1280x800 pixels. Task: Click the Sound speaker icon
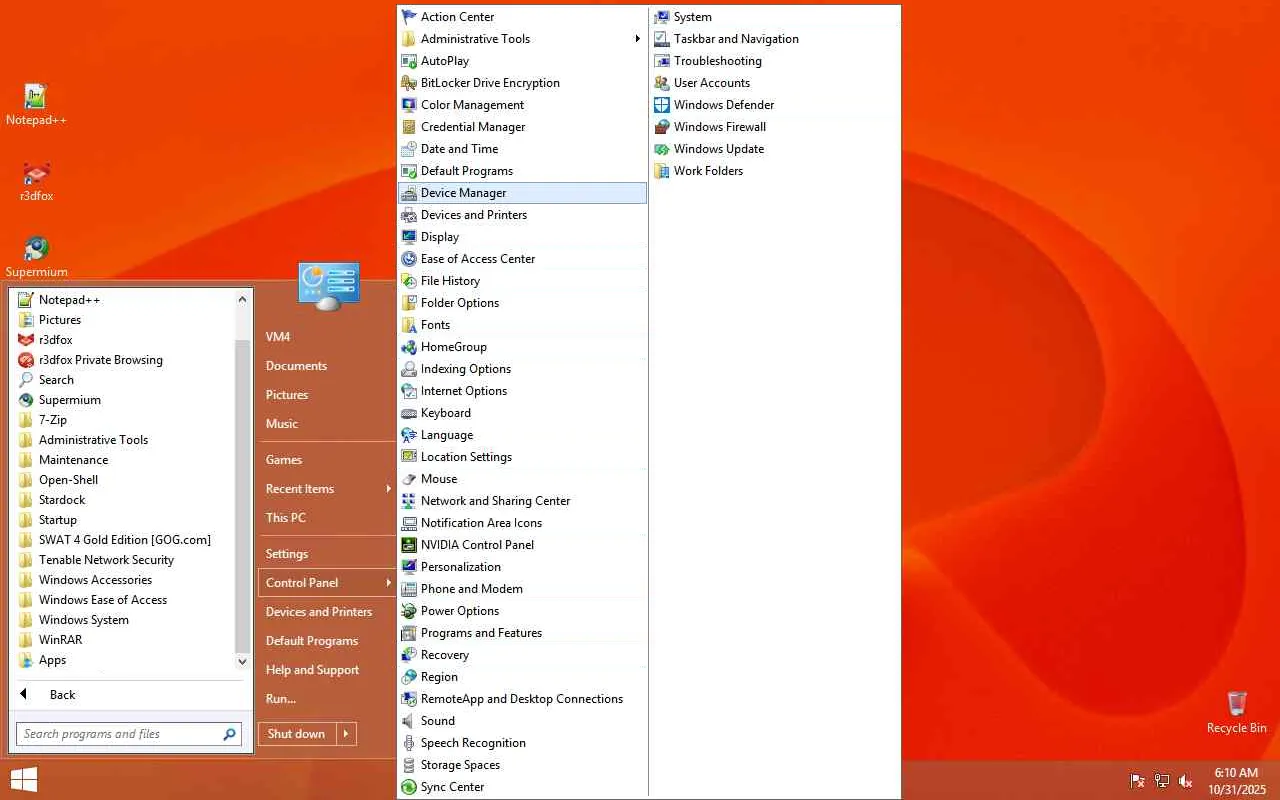[x=409, y=721]
